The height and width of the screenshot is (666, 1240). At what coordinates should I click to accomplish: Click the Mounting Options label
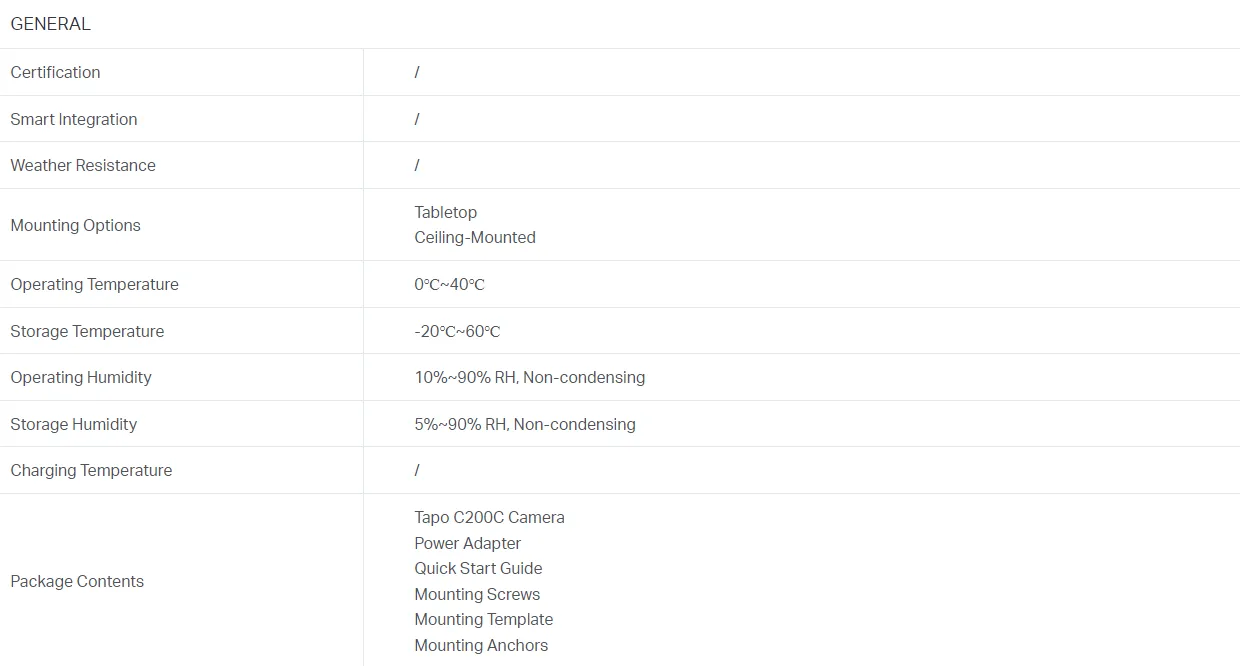pos(75,225)
